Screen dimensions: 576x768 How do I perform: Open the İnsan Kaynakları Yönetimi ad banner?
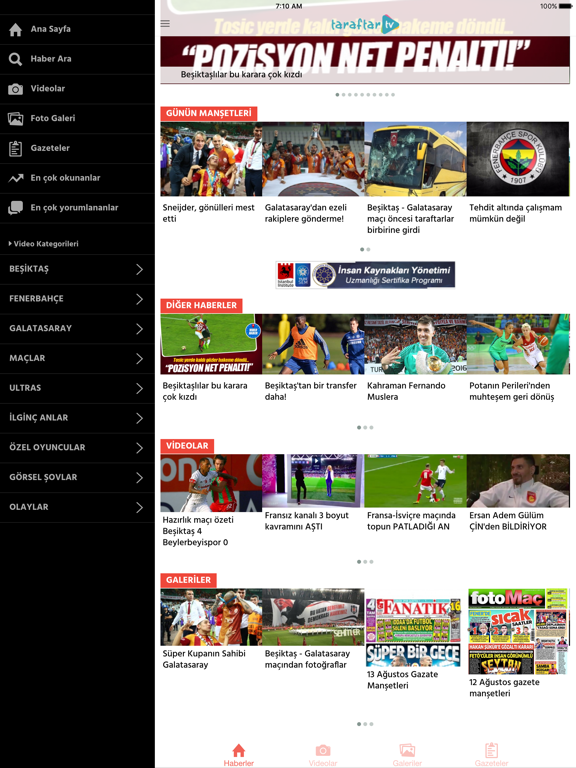pyautogui.click(x=365, y=275)
